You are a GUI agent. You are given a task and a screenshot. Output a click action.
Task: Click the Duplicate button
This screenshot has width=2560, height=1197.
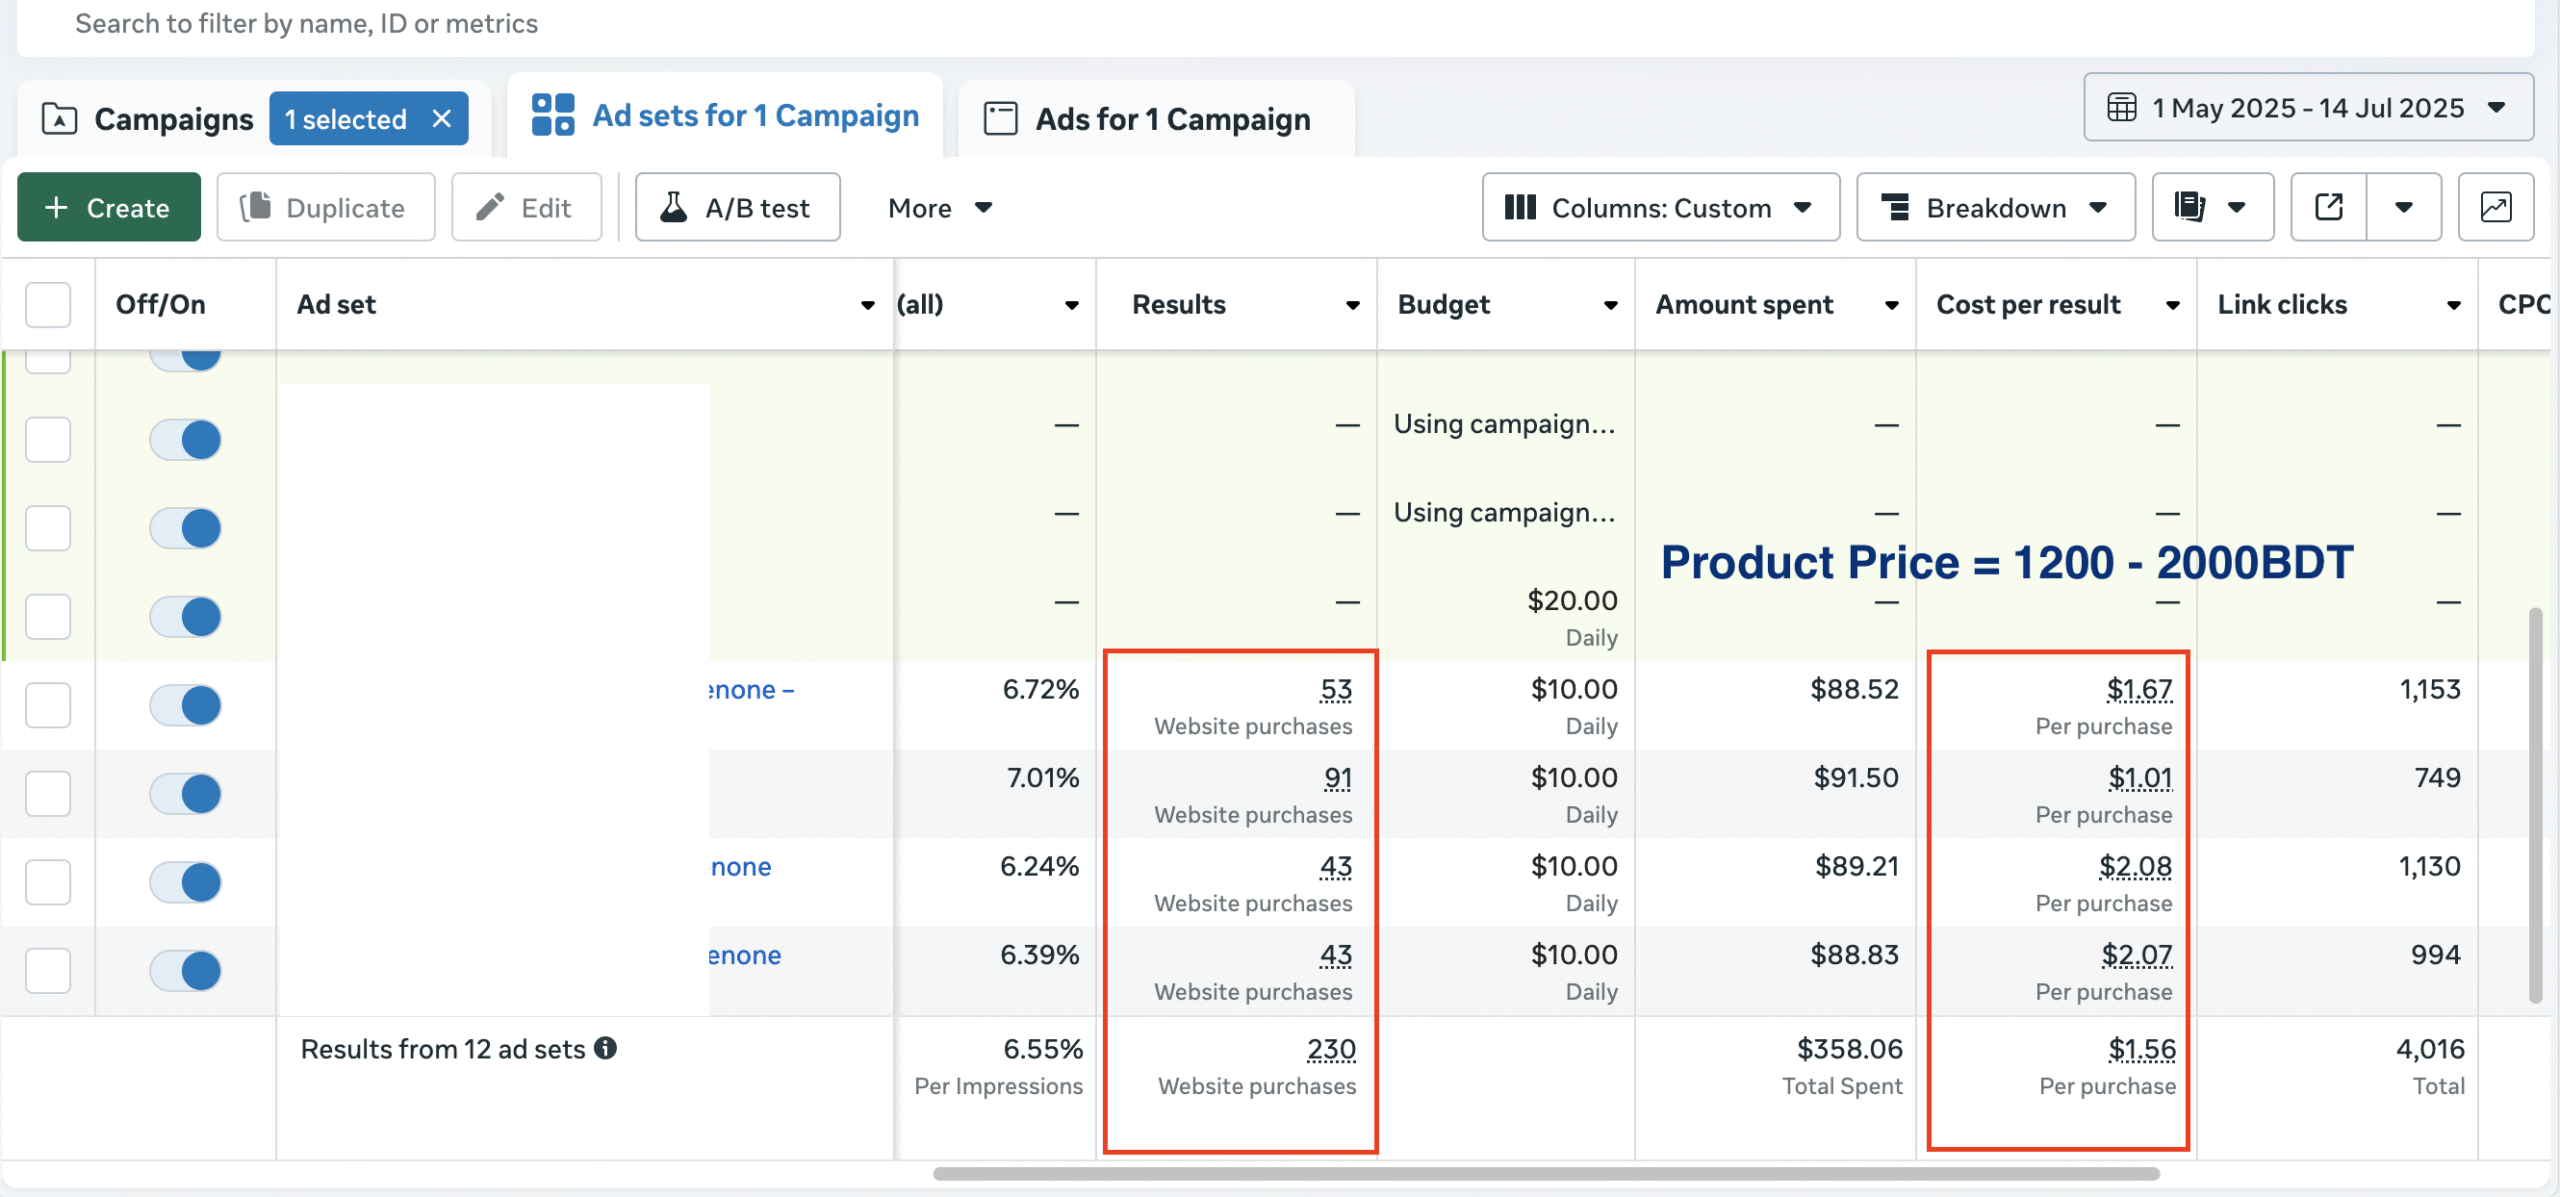[x=325, y=207]
